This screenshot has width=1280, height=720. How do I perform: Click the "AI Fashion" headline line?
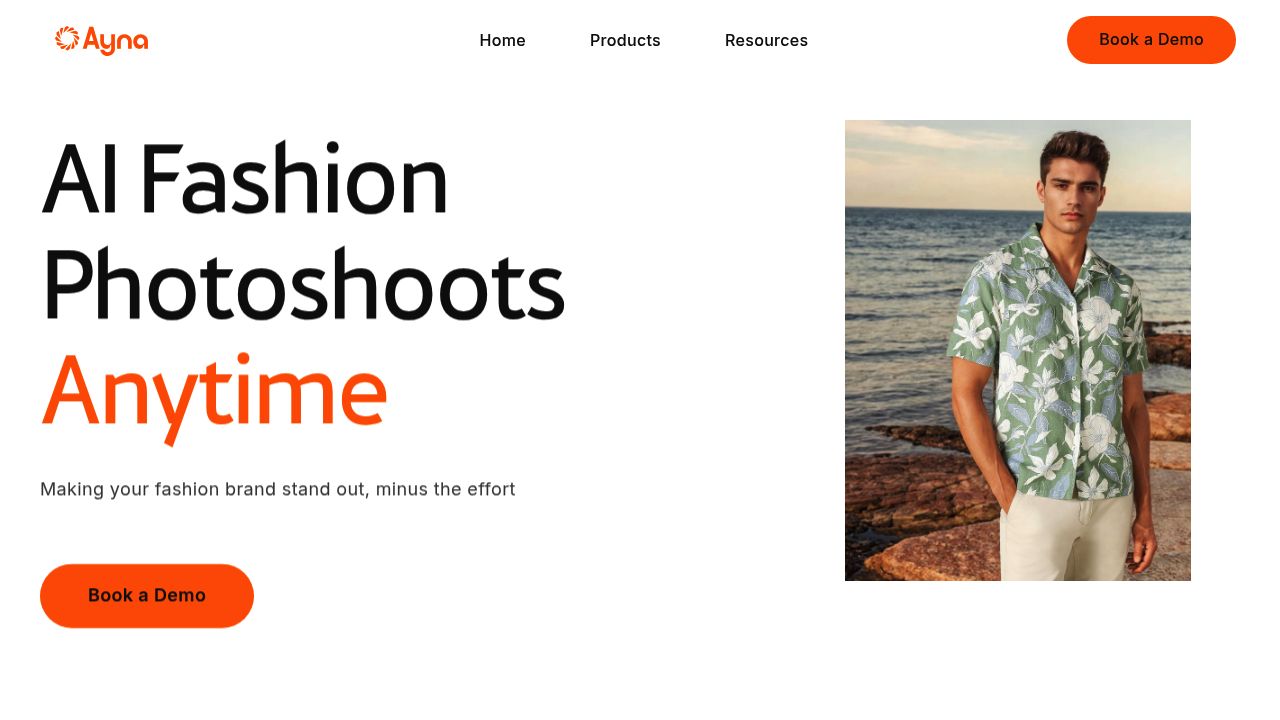coord(245,180)
